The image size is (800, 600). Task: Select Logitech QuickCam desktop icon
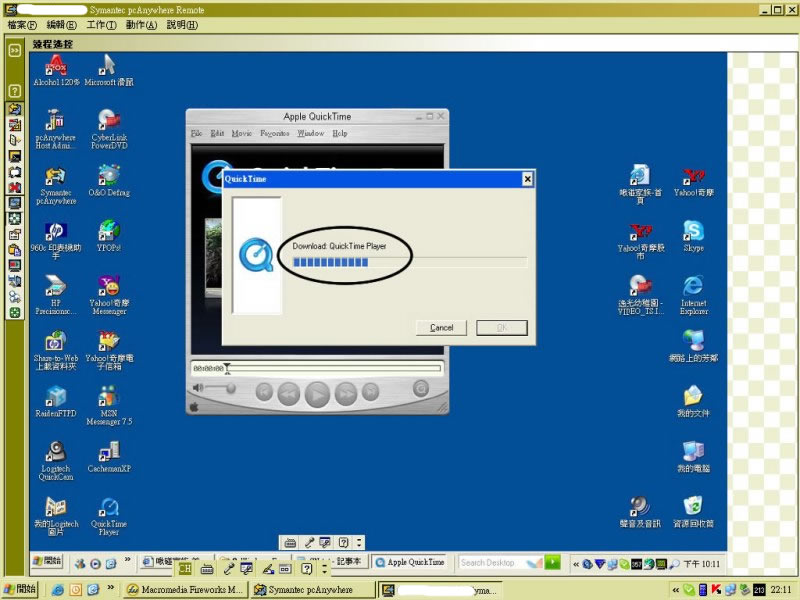[x=56, y=461]
